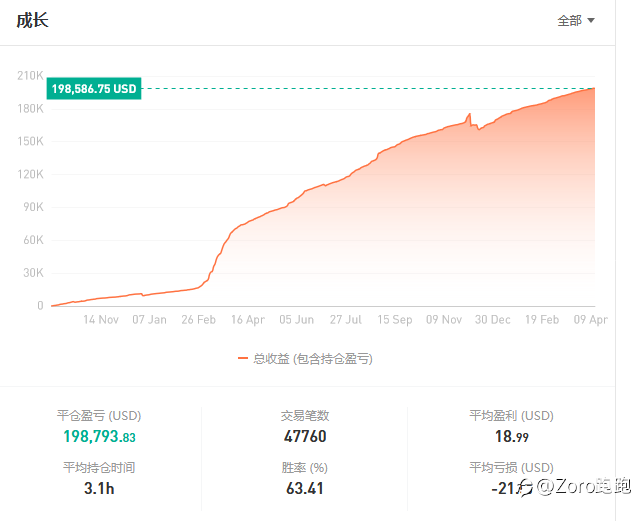
Task: Select the 120K y-axis label
Action: [x=30, y=174]
